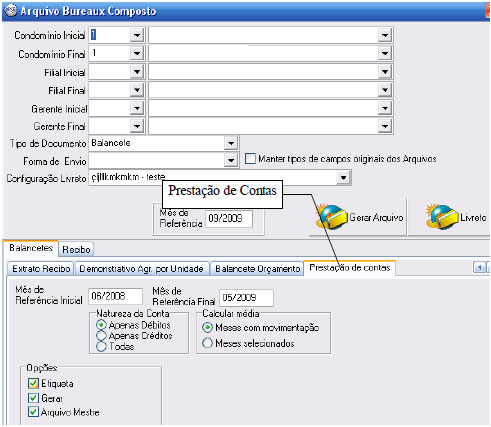491x427 pixels.
Task: Click Mês de Referência Inicial field
Action: coord(115,296)
